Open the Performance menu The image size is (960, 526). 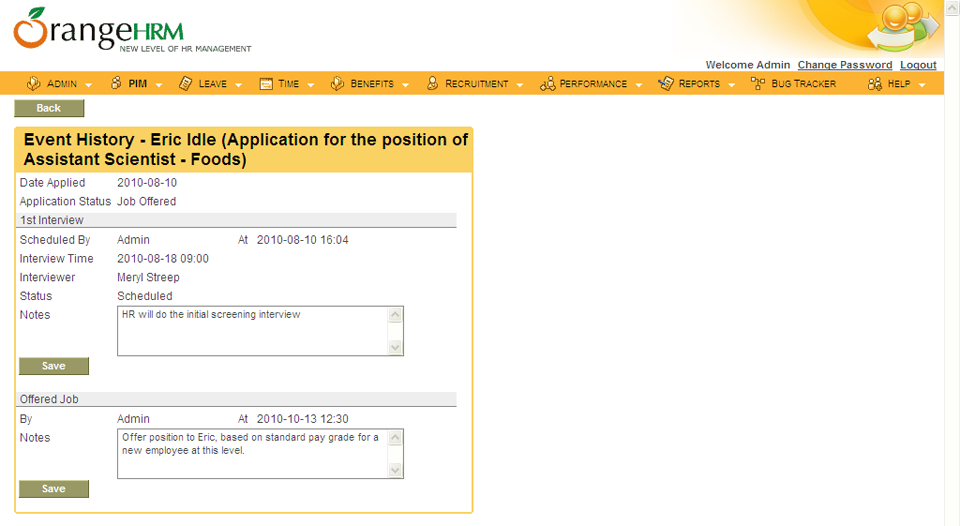tap(593, 84)
